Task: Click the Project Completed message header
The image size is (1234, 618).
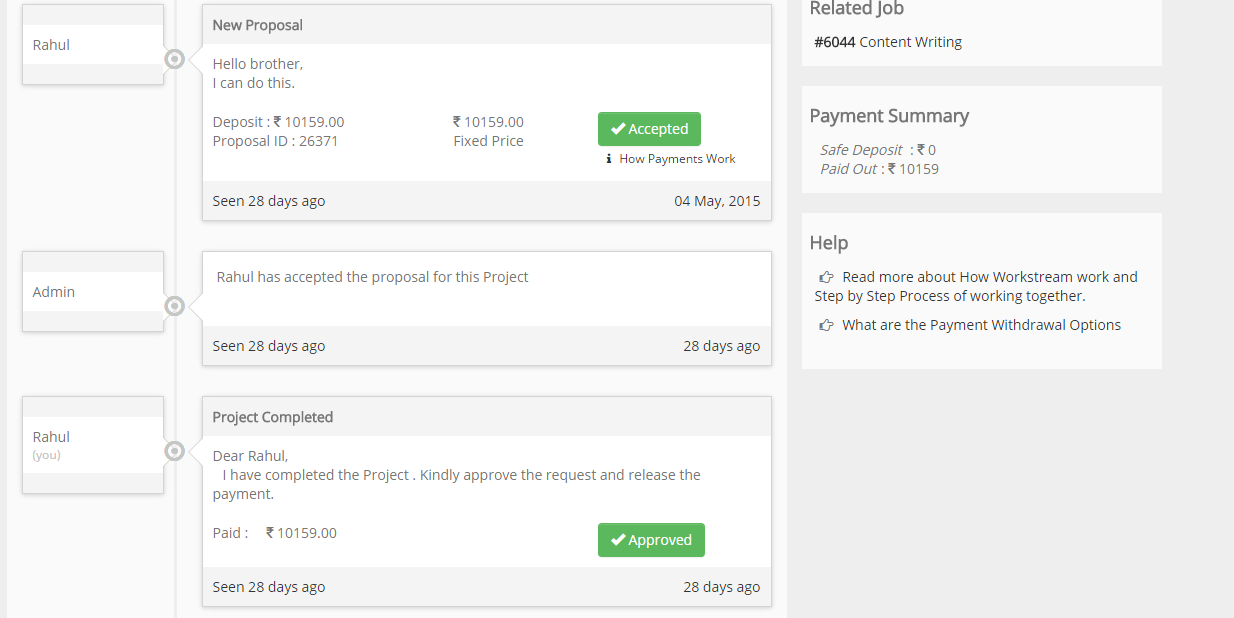Action: pos(486,417)
